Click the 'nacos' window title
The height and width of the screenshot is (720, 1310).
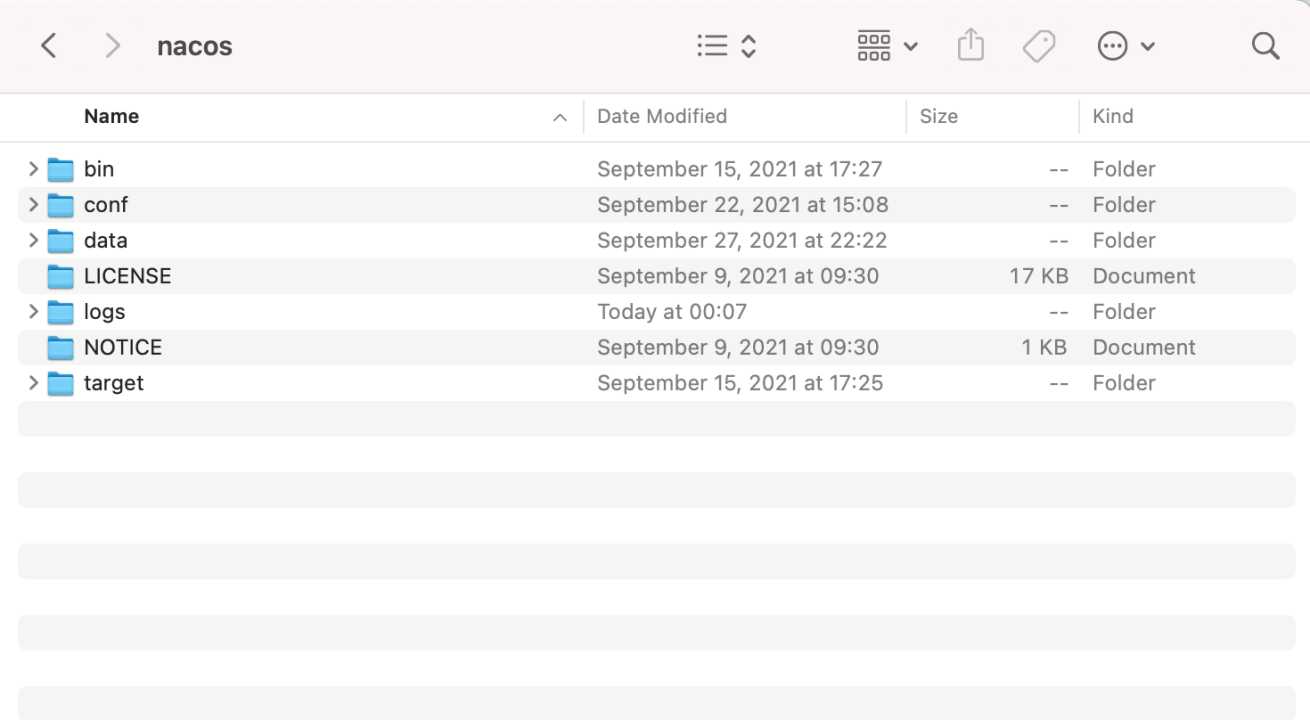[195, 46]
